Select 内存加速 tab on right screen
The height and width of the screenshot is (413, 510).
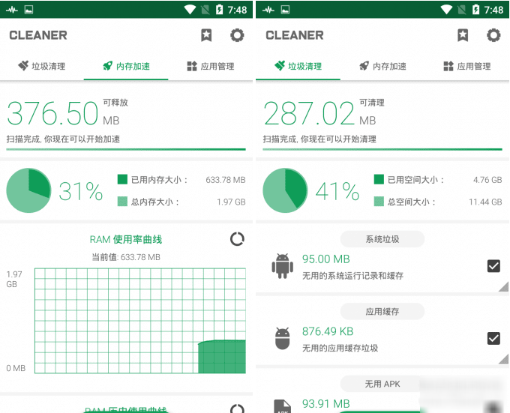[x=383, y=66]
